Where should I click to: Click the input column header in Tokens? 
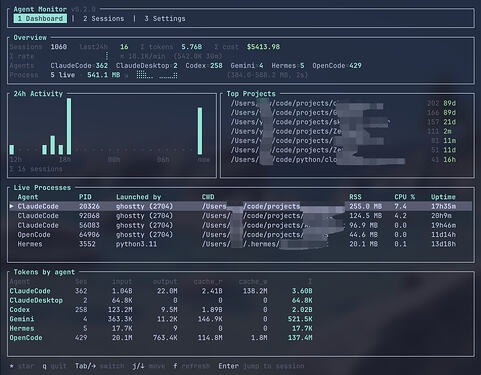click(122, 282)
